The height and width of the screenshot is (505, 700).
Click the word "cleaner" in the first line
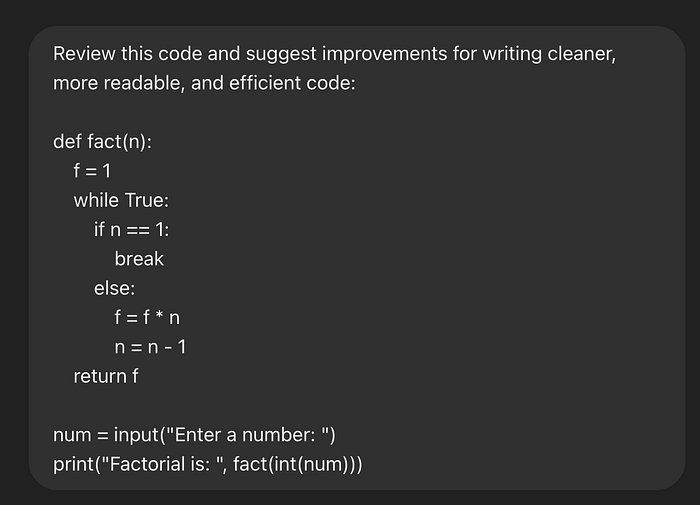578,53
